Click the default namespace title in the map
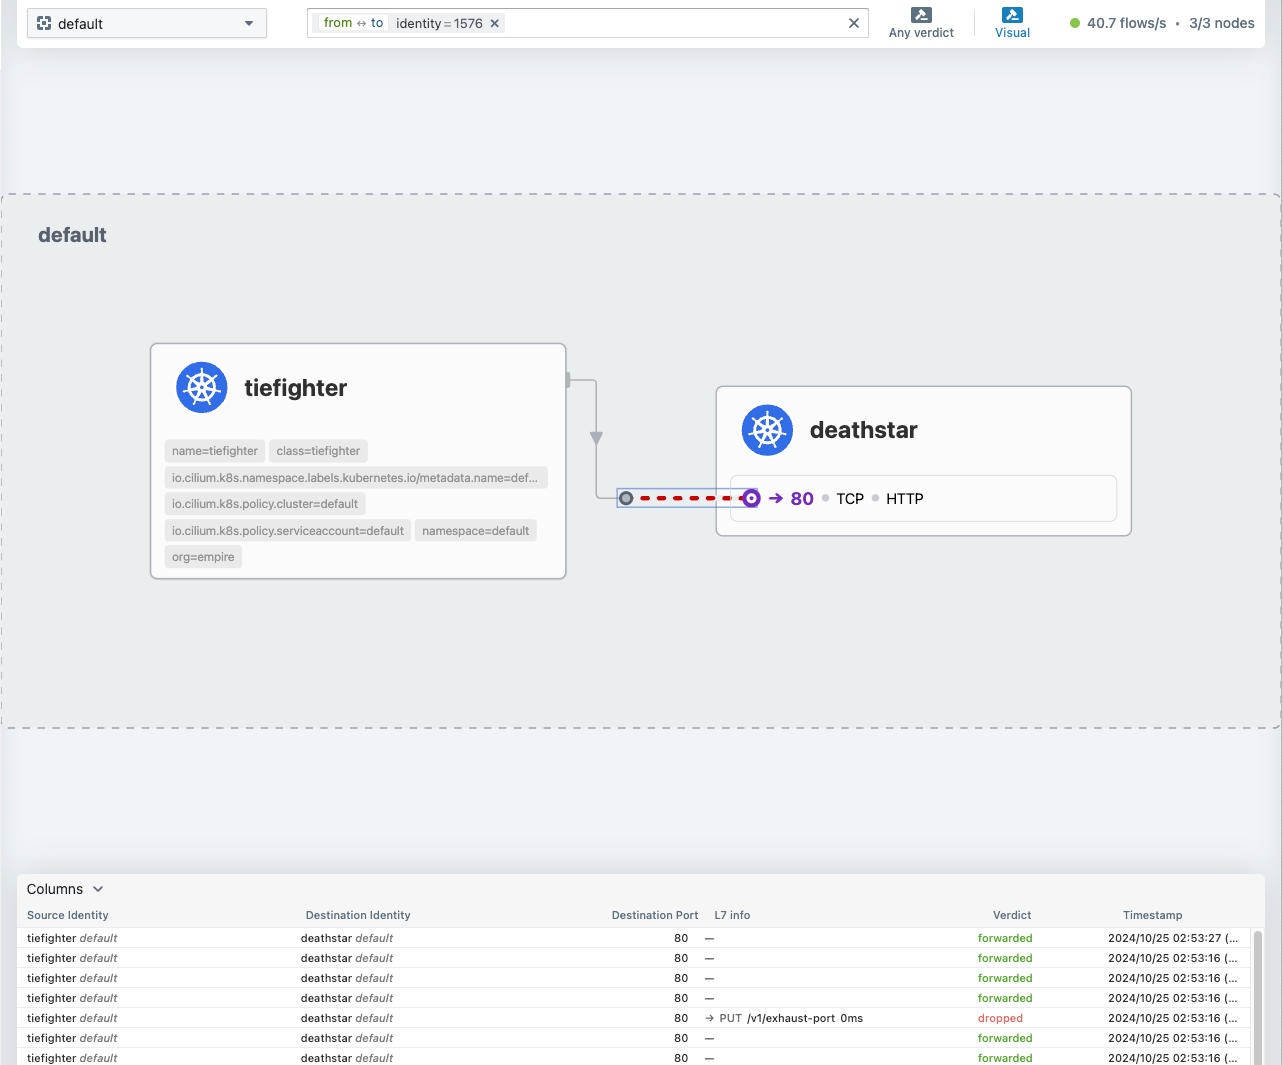Image resolution: width=1283 pixels, height=1065 pixels. 72,235
